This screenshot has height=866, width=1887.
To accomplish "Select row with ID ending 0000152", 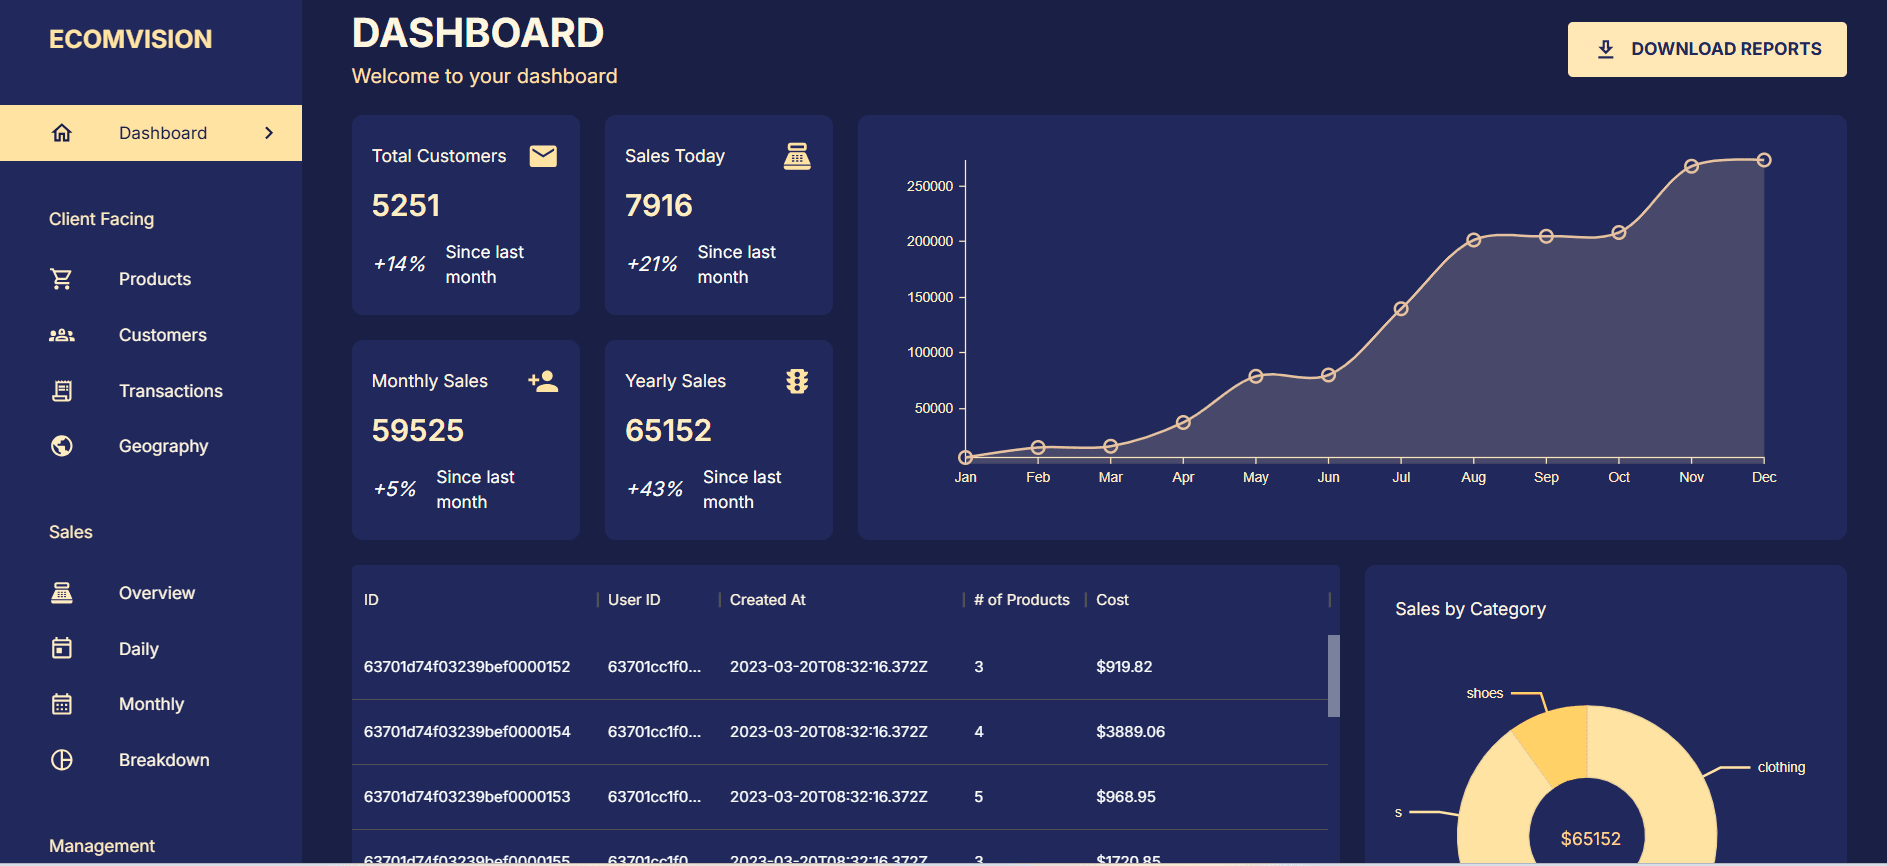I will tap(840, 667).
